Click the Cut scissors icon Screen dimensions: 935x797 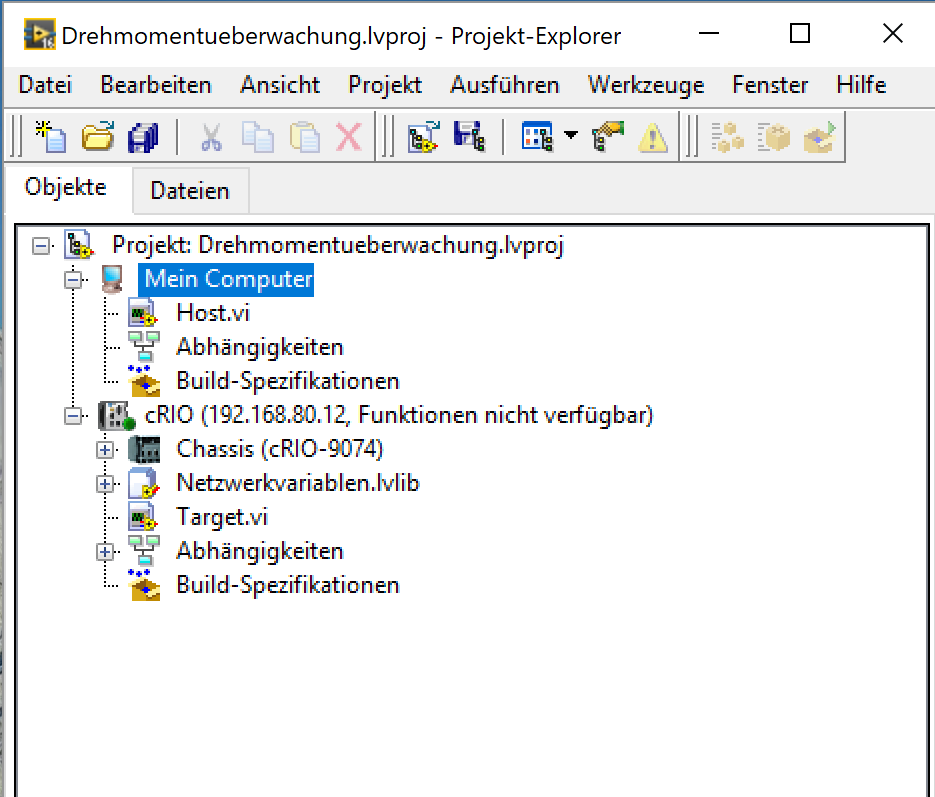pos(210,137)
